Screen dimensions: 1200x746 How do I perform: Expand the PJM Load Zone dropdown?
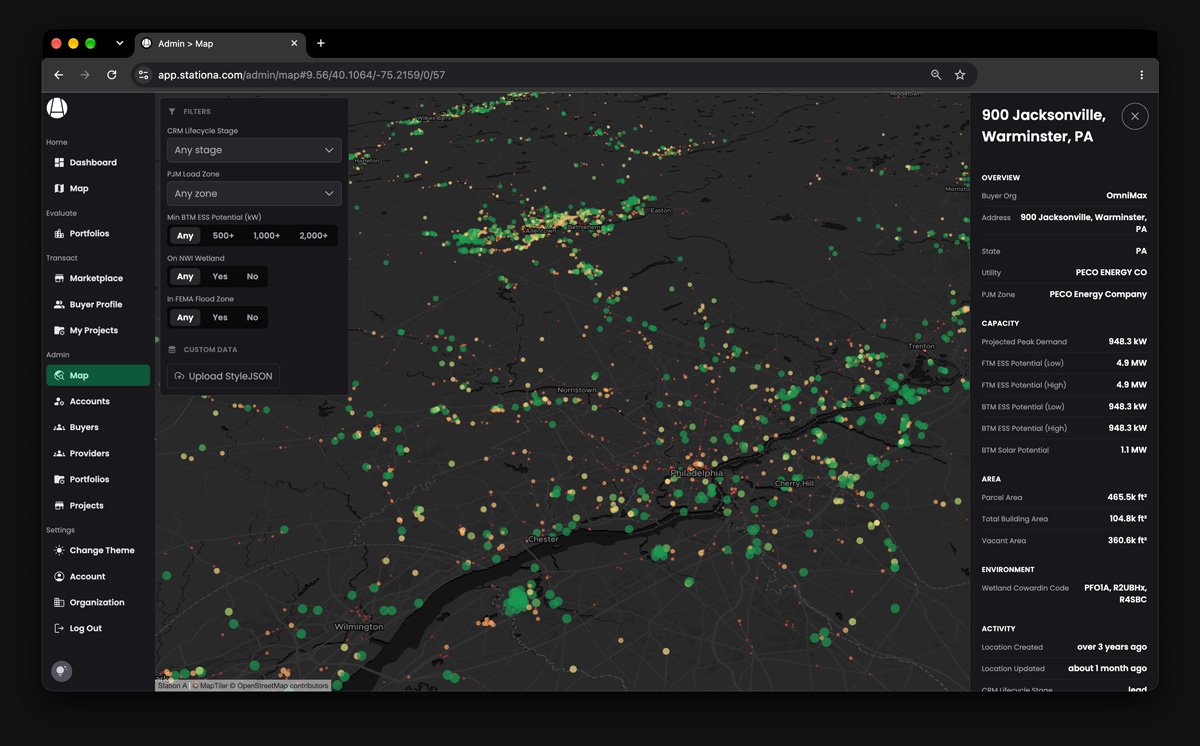click(254, 193)
